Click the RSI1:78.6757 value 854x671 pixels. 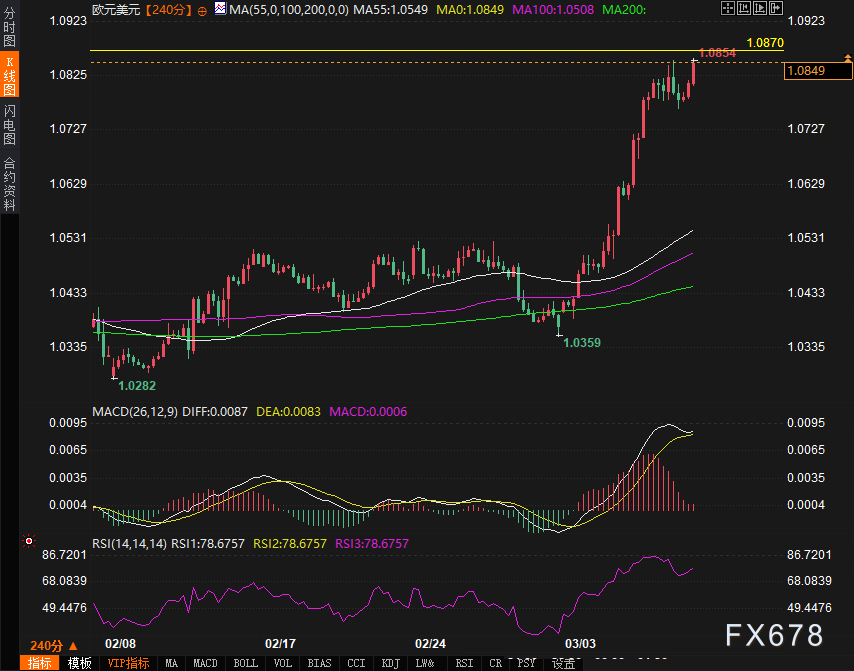[208, 544]
